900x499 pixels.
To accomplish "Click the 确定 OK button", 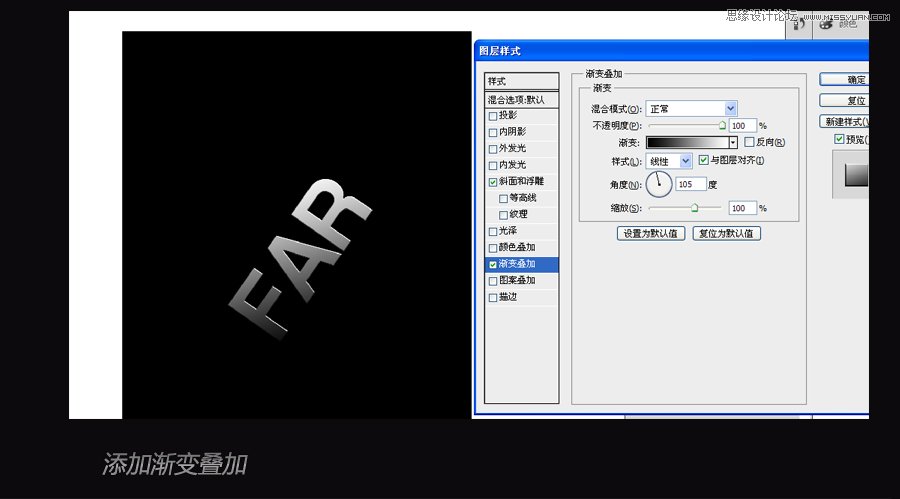I will tap(844, 79).
